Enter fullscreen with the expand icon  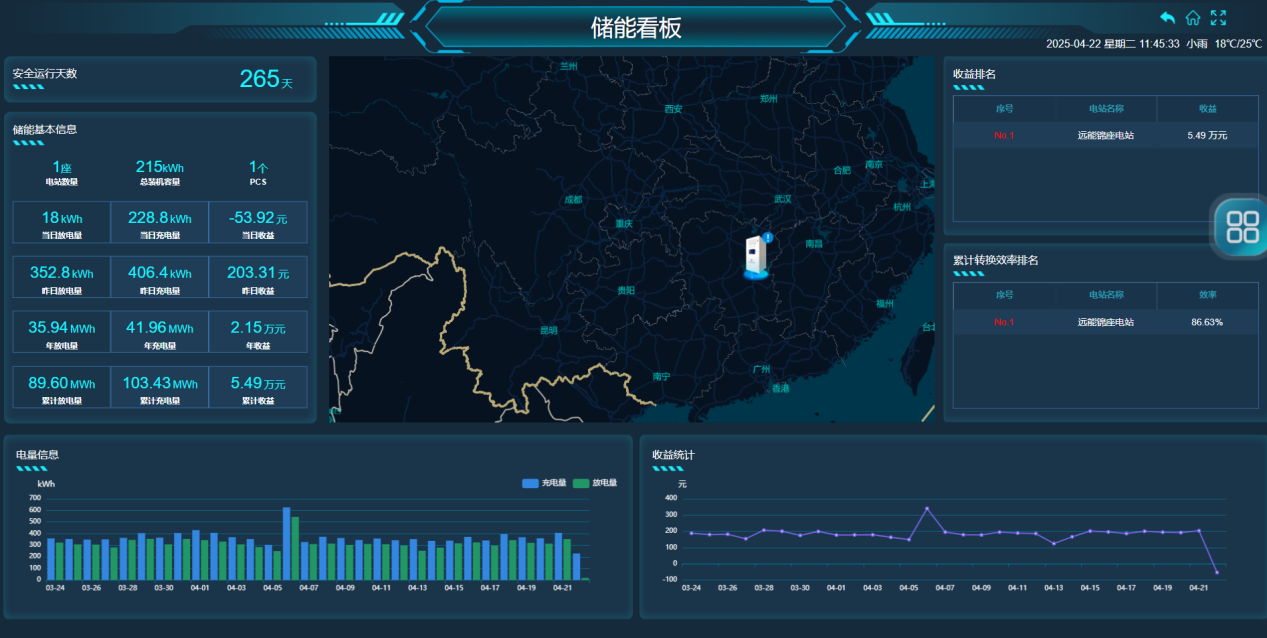(1218, 18)
